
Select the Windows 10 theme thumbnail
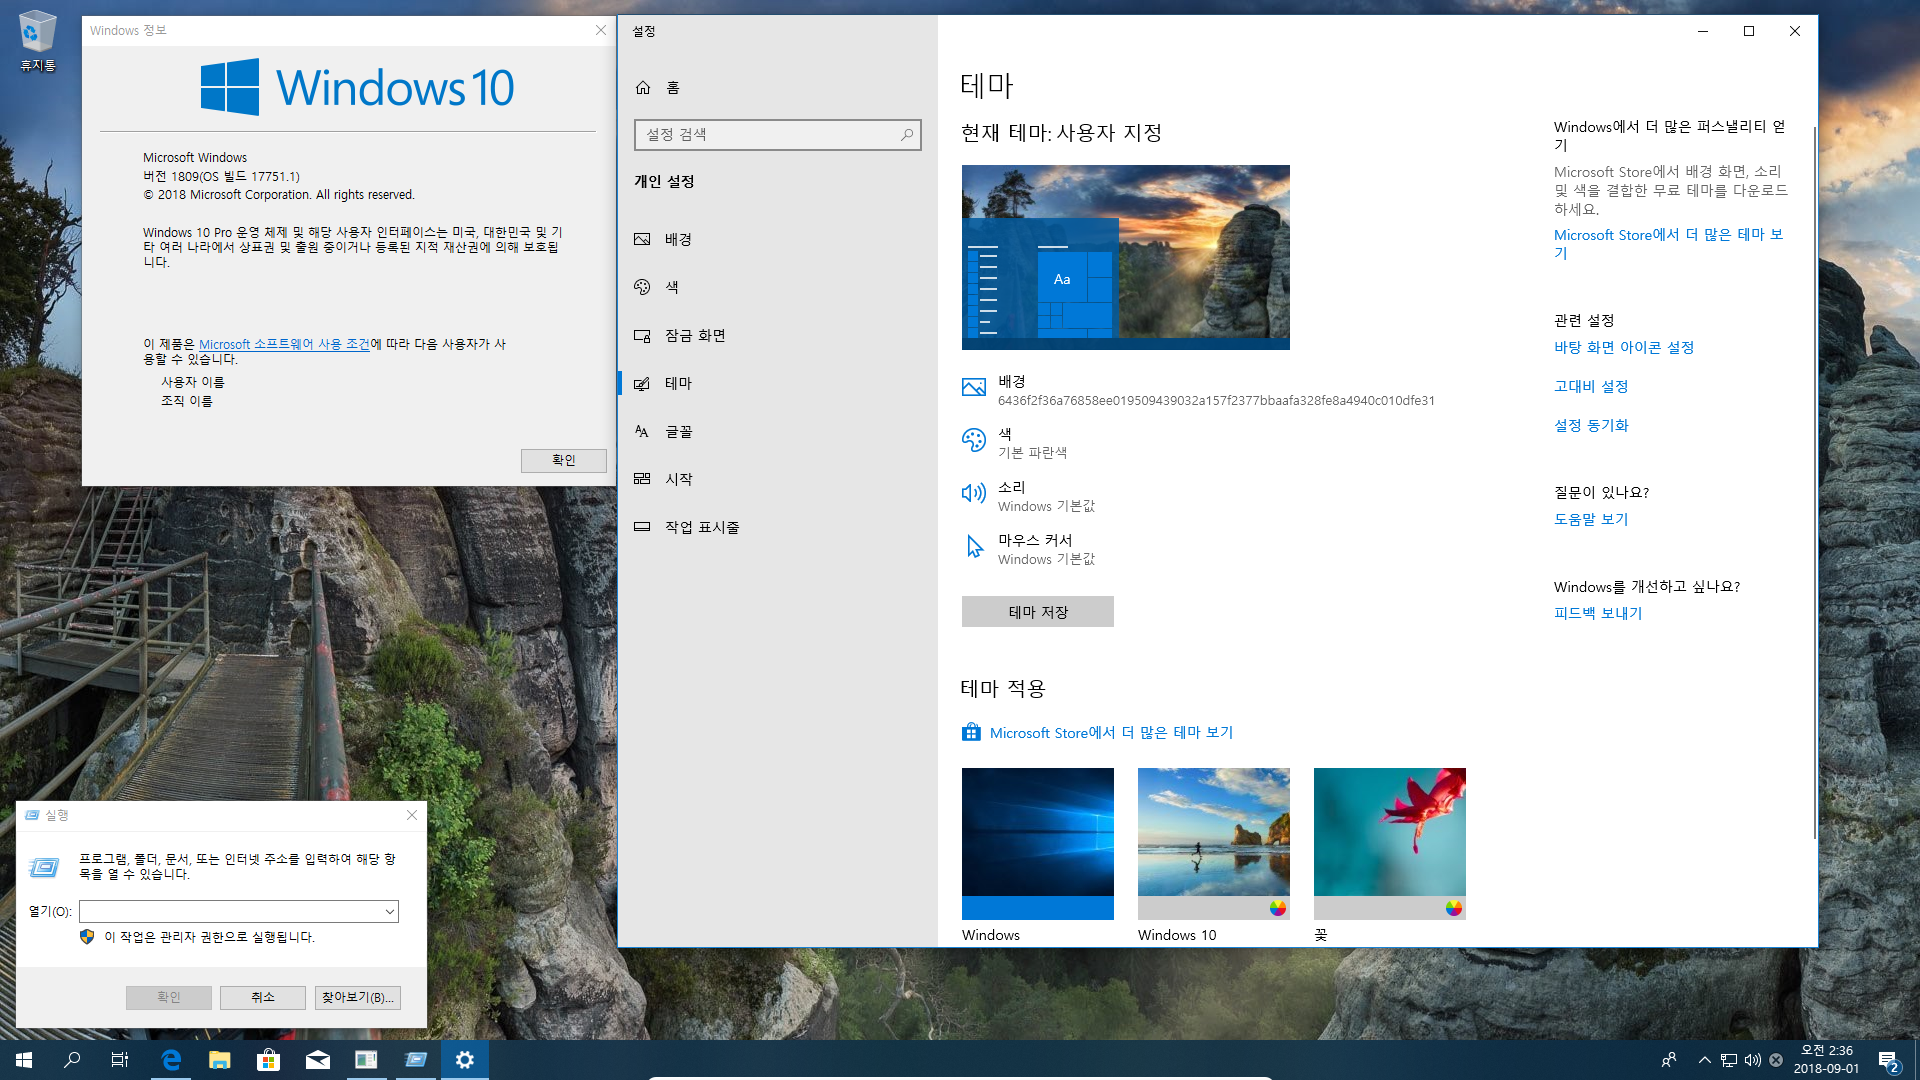[1214, 844]
